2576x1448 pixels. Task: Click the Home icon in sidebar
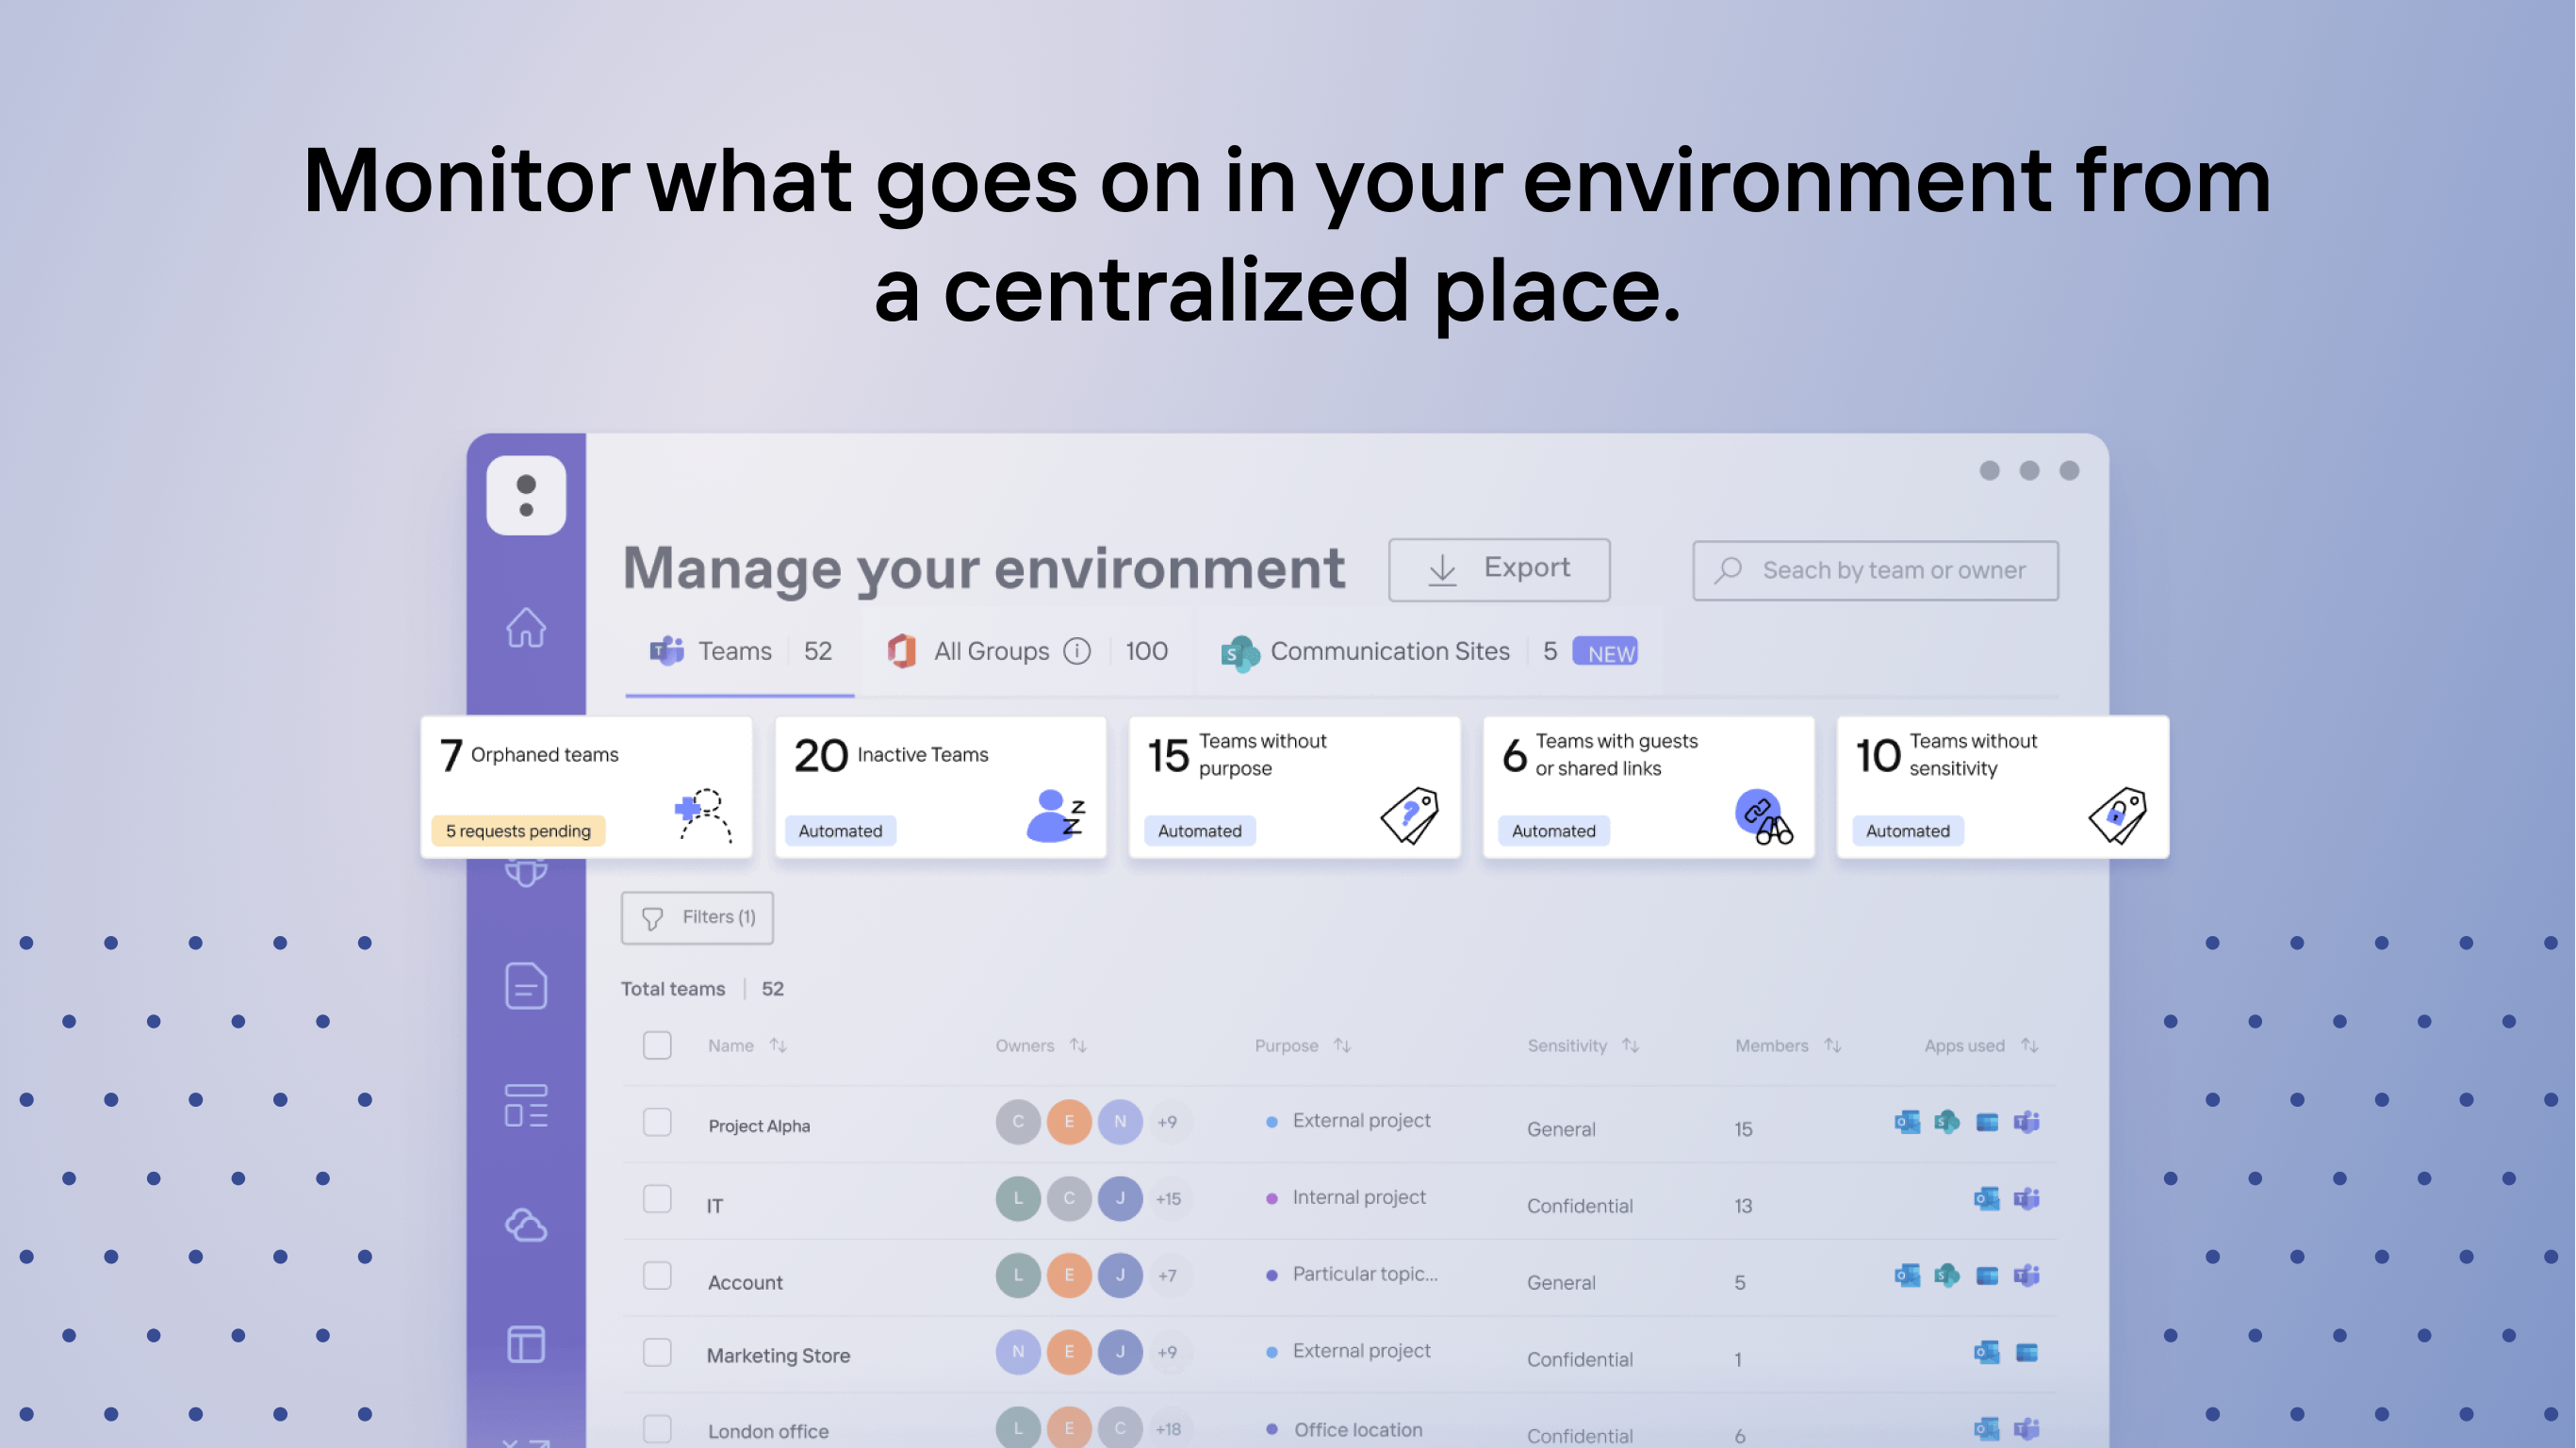525,628
